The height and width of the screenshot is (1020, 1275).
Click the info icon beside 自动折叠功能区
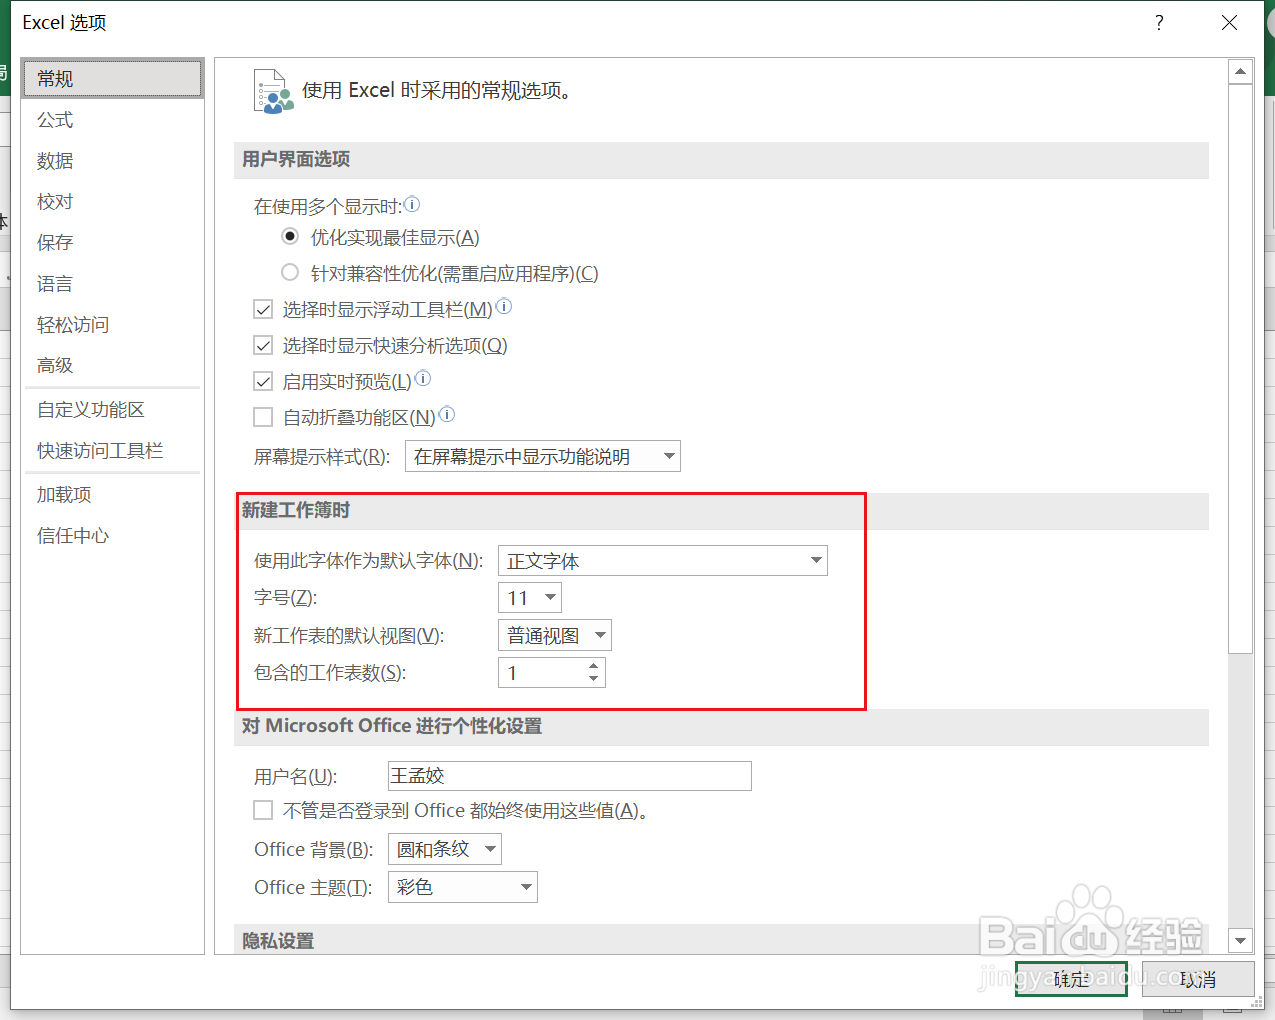[445, 413]
